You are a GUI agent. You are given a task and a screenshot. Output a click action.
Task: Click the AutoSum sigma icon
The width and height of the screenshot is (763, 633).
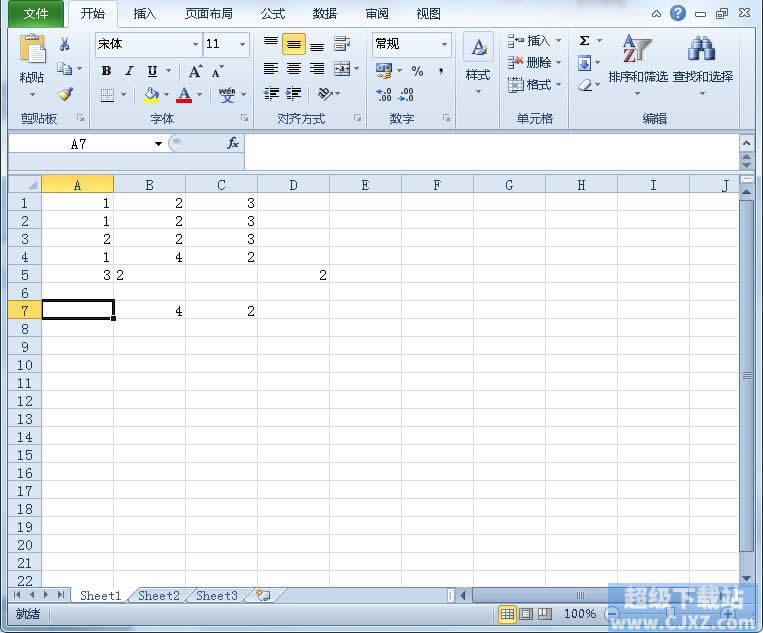click(584, 40)
